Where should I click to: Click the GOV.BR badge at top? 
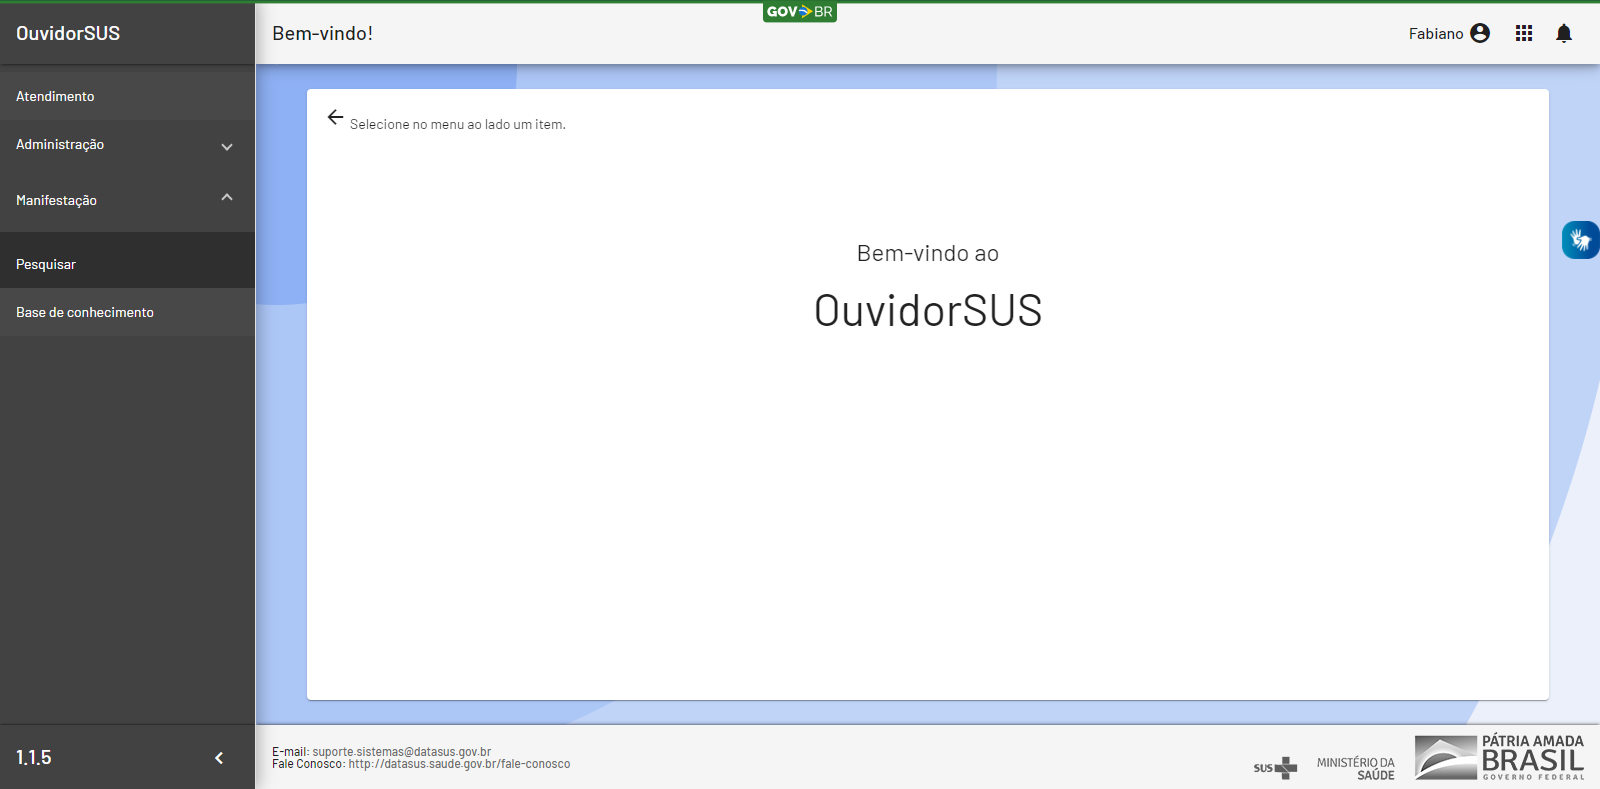(799, 12)
